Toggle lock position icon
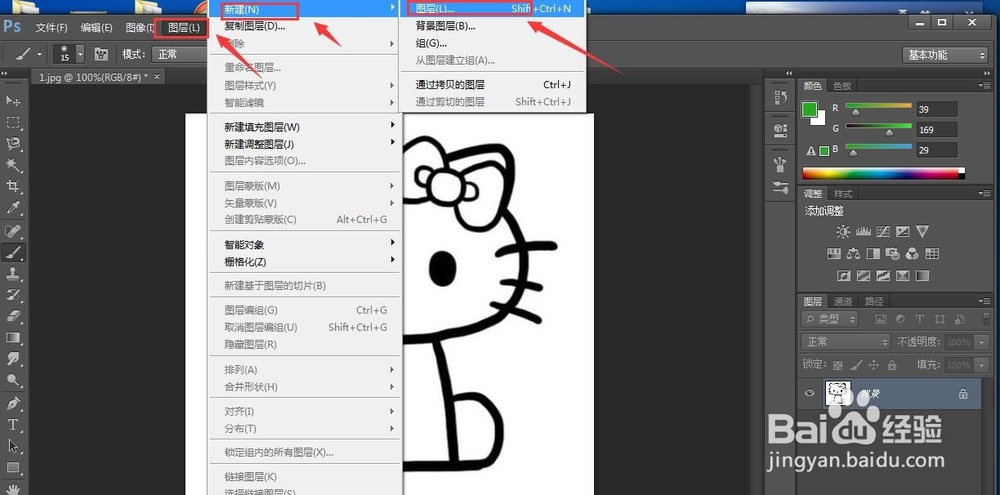The height and width of the screenshot is (495, 1000). [x=874, y=366]
